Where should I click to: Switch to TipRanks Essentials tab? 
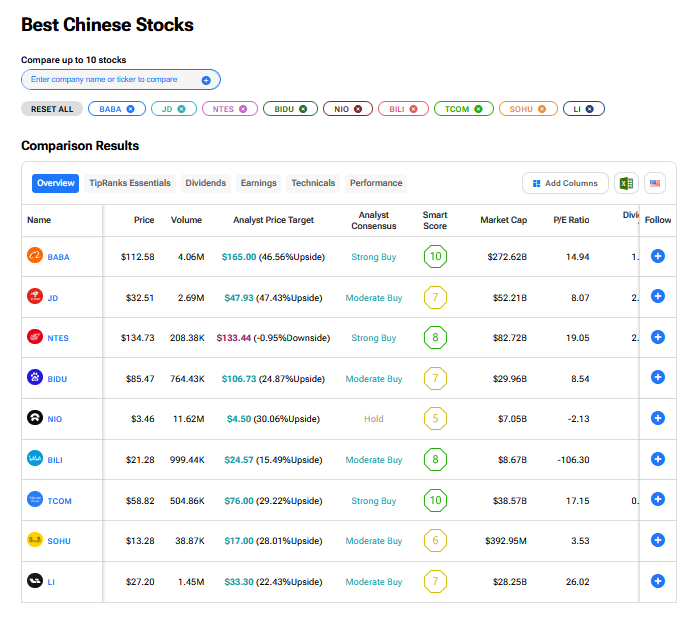pos(130,183)
